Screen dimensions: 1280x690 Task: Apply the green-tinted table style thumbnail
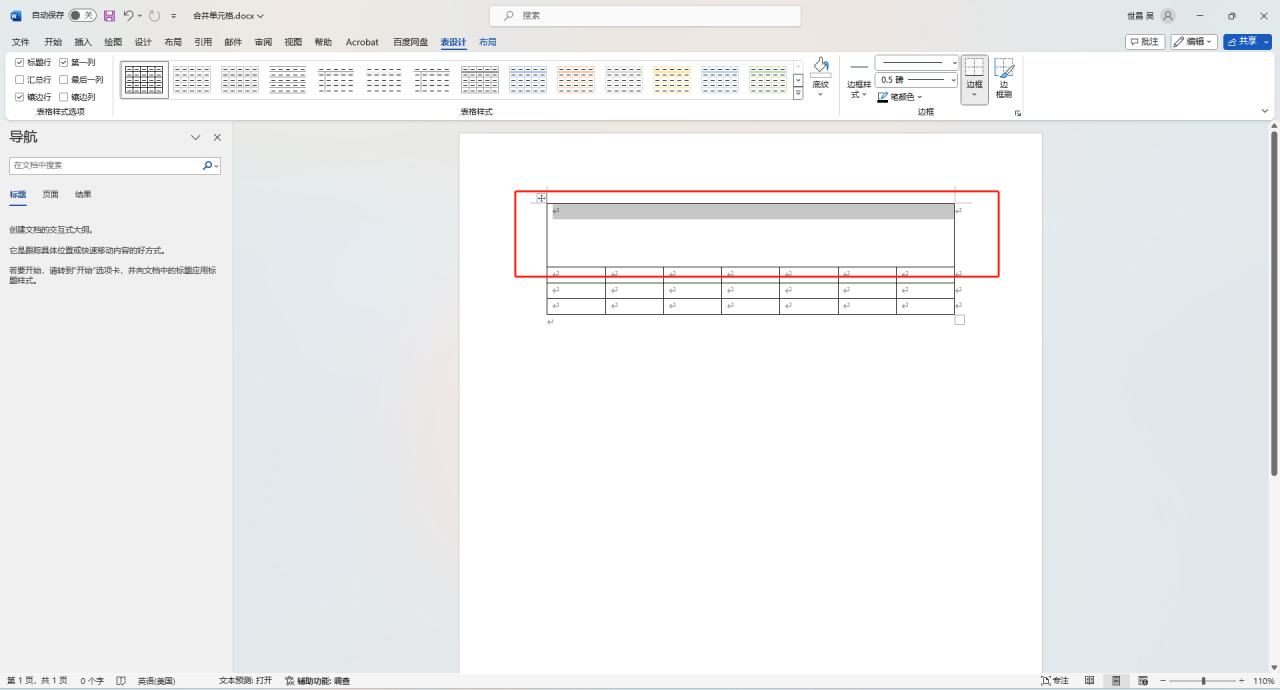coord(768,79)
